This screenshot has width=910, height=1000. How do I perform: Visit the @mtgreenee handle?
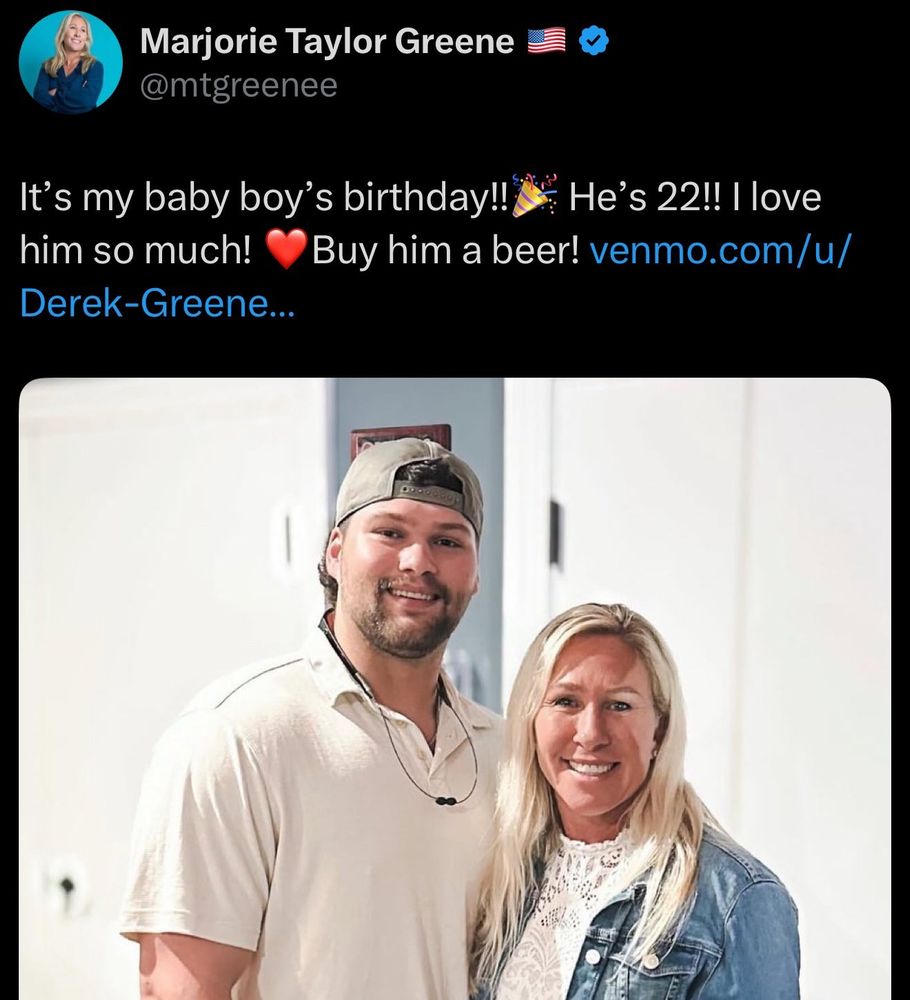coord(238,85)
